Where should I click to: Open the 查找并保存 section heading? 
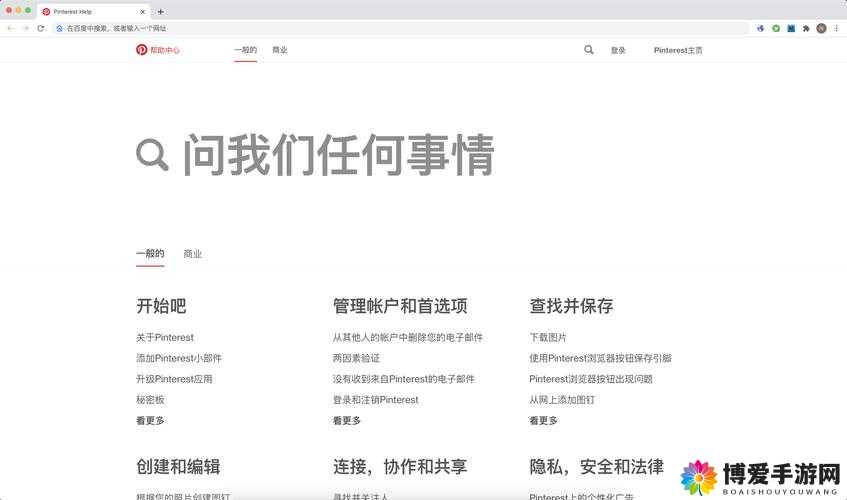click(571, 306)
